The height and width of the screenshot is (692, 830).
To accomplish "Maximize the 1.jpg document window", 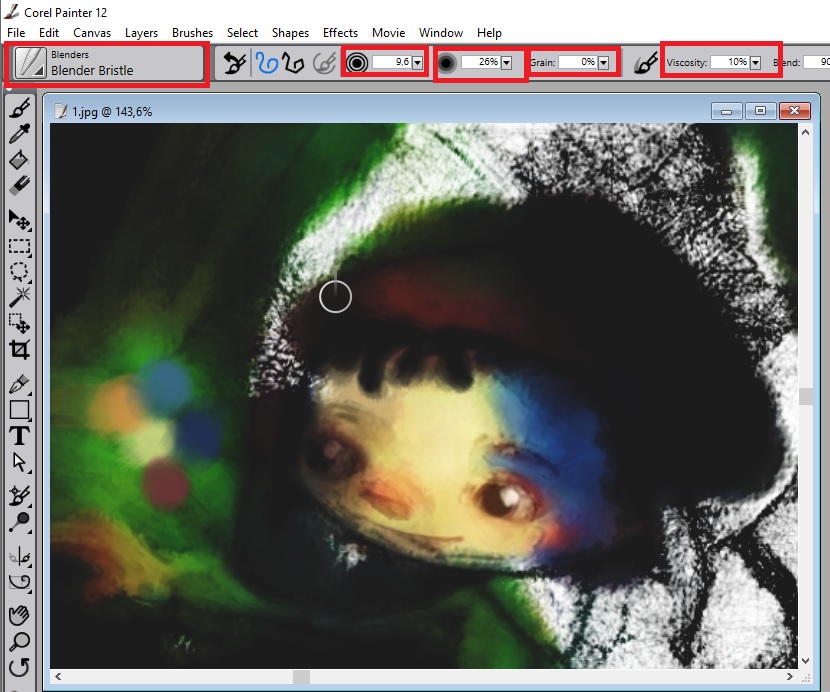I will click(760, 111).
